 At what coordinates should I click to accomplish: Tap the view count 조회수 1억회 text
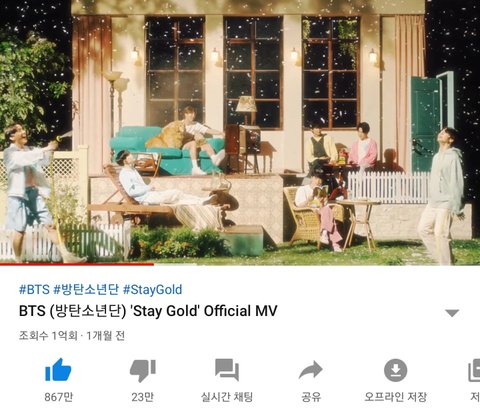[x=48, y=336]
